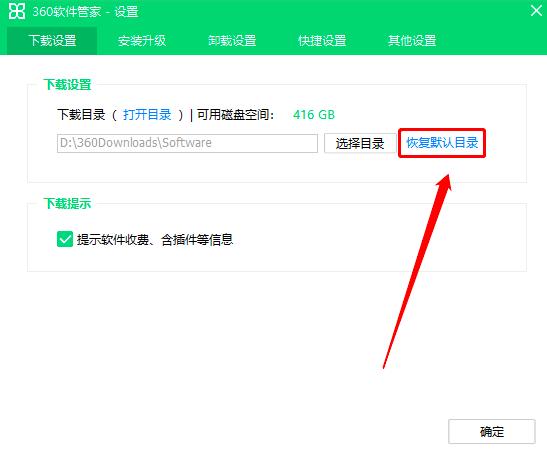Select the 快捷设置 tab

coord(322,41)
